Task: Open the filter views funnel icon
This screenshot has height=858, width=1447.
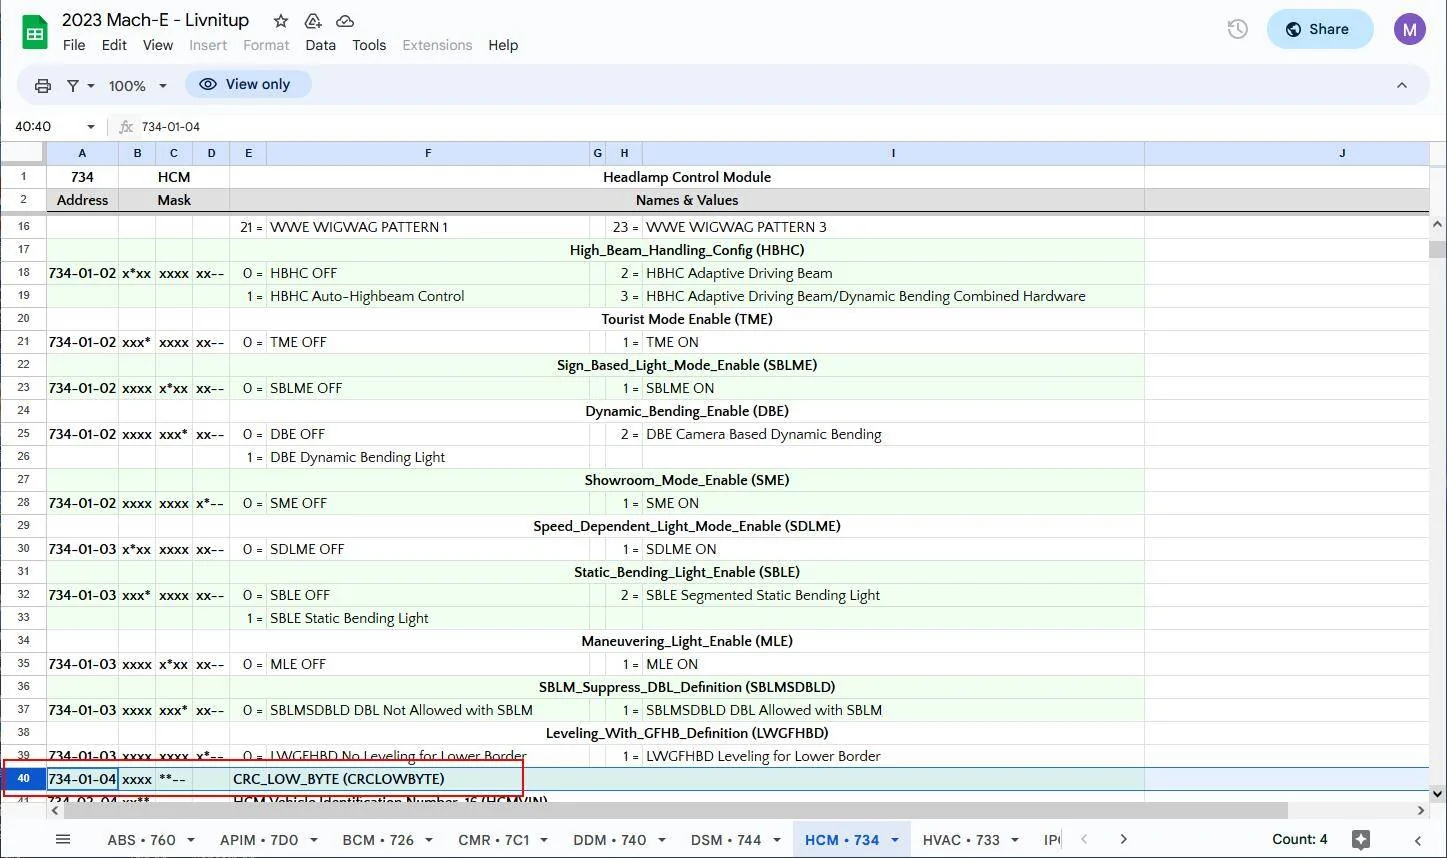Action: (x=73, y=86)
